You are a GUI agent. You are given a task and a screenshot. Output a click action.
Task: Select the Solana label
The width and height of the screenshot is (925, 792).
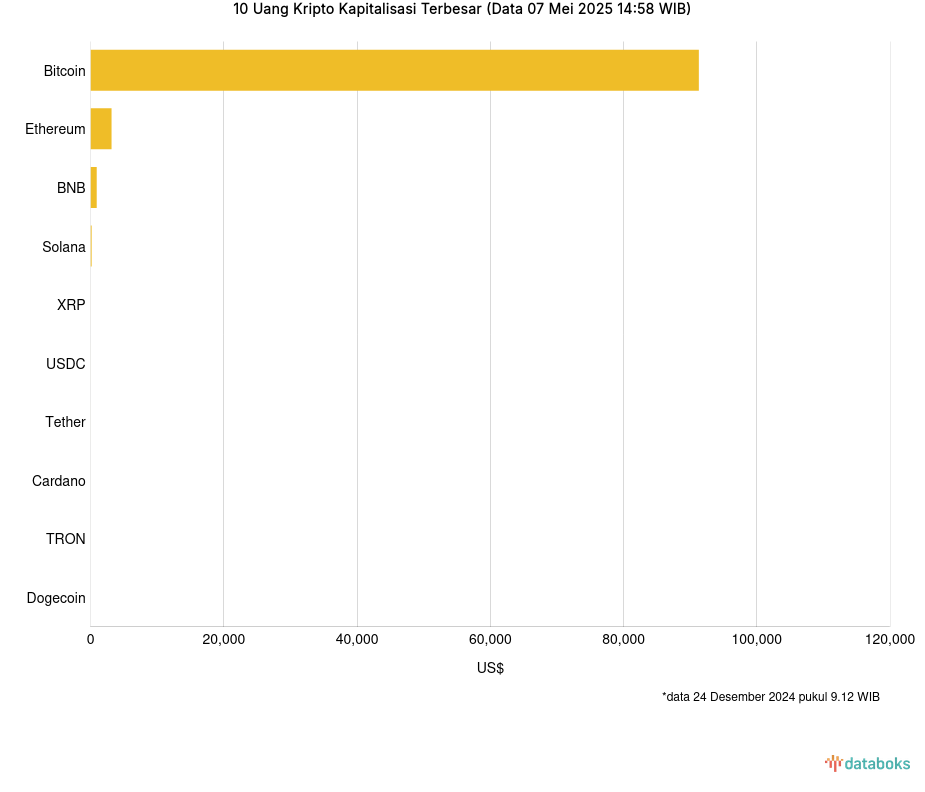(x=64, y=247)
